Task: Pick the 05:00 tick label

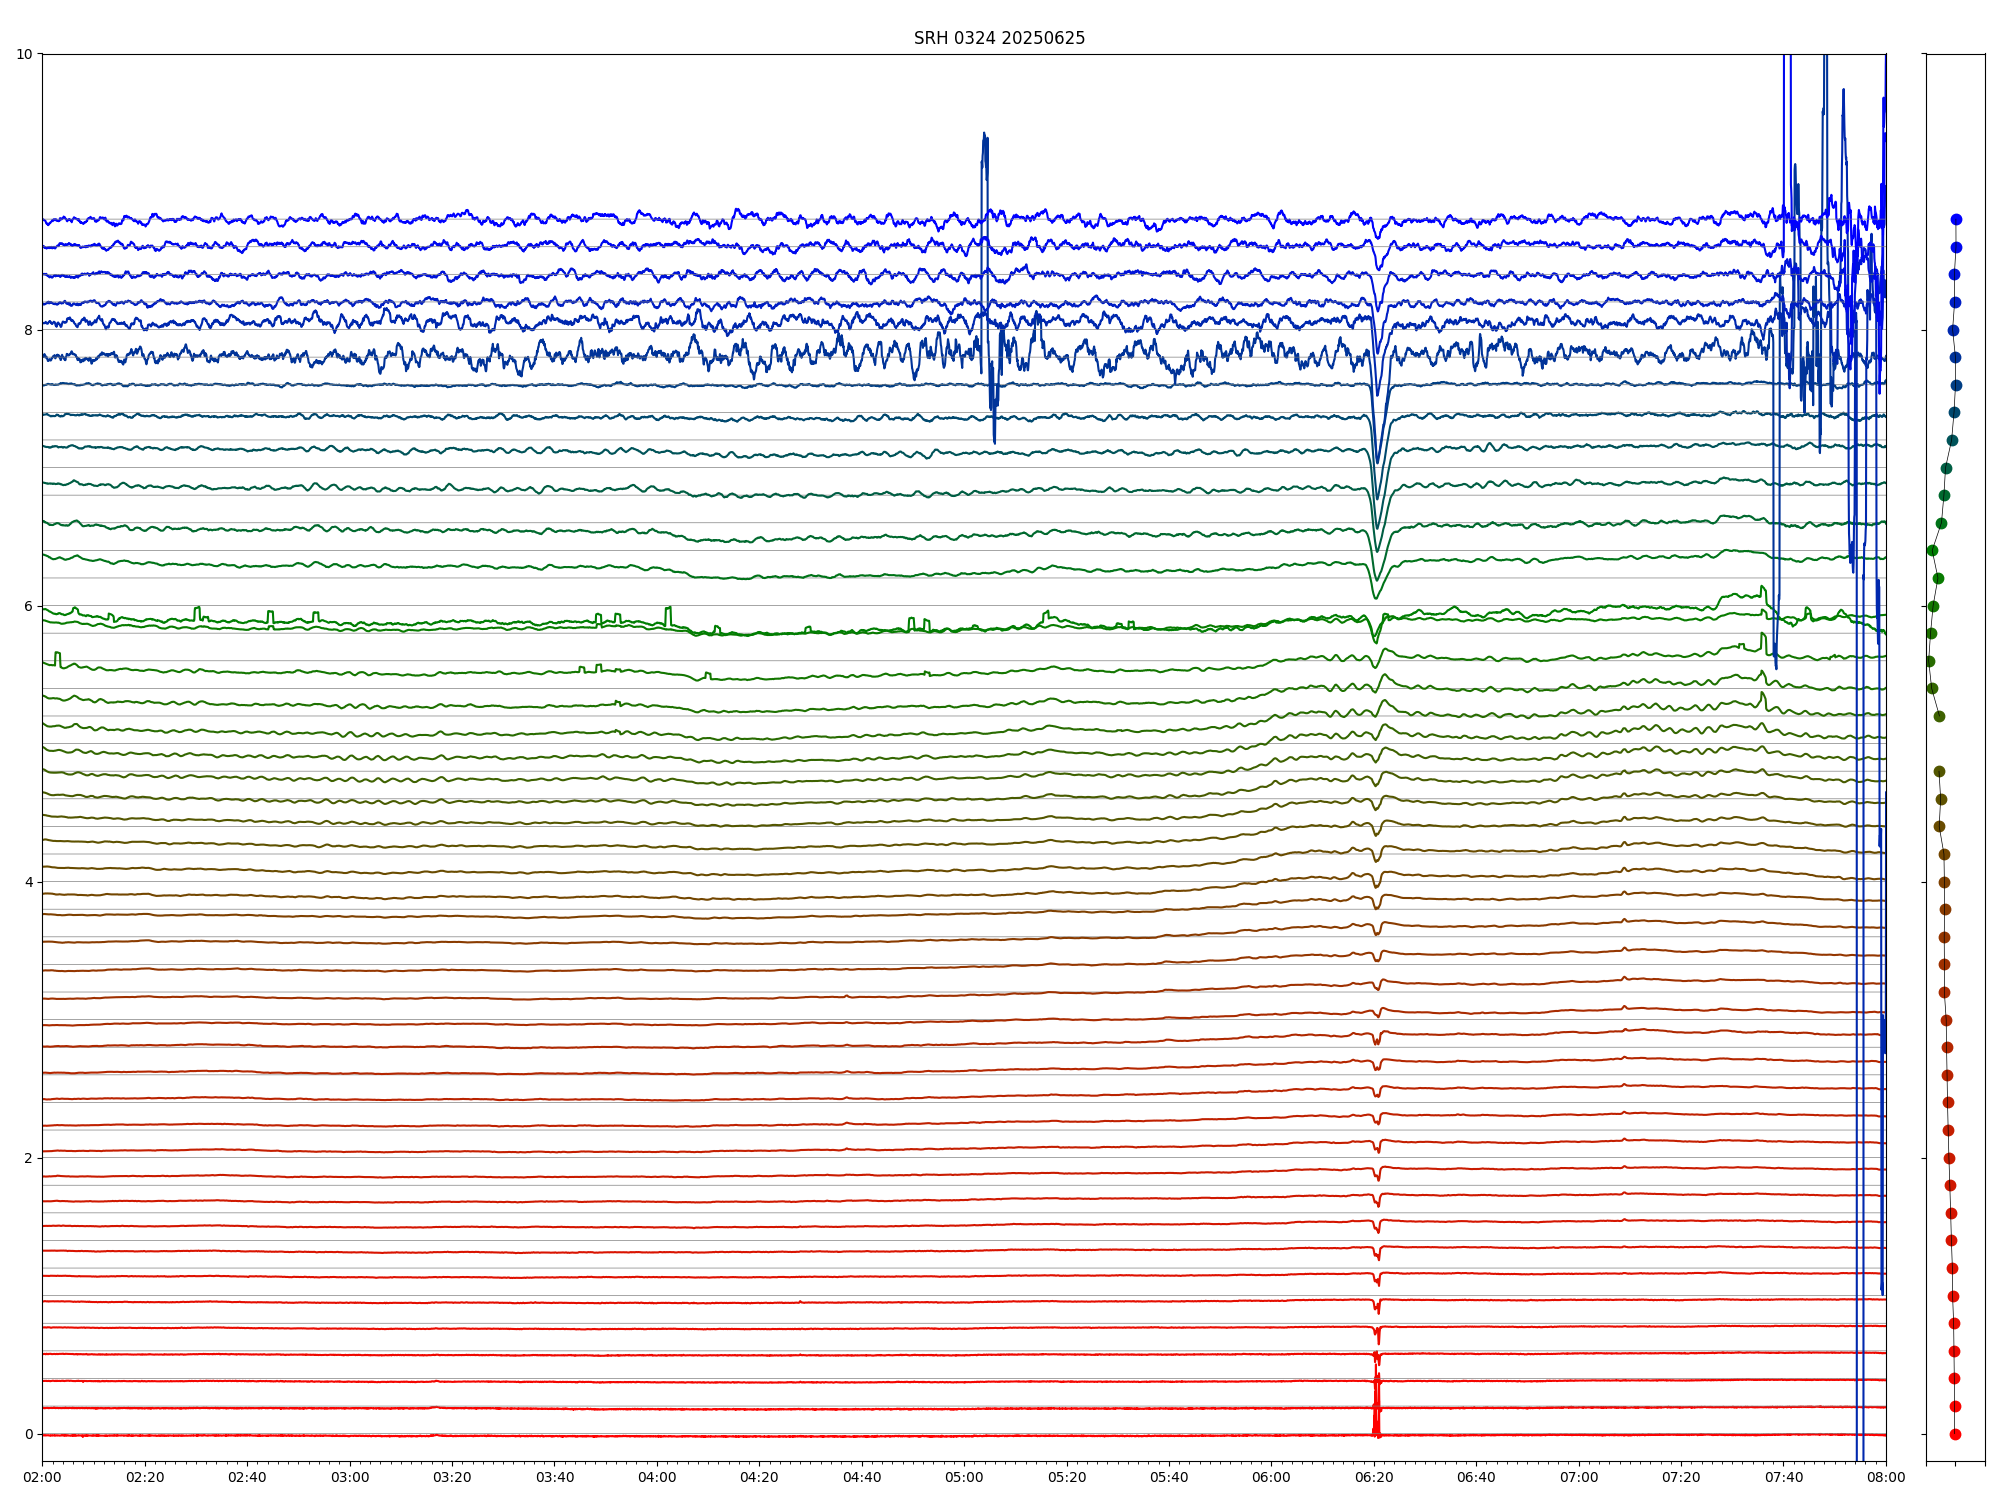Action: (x=964, y=1477)
